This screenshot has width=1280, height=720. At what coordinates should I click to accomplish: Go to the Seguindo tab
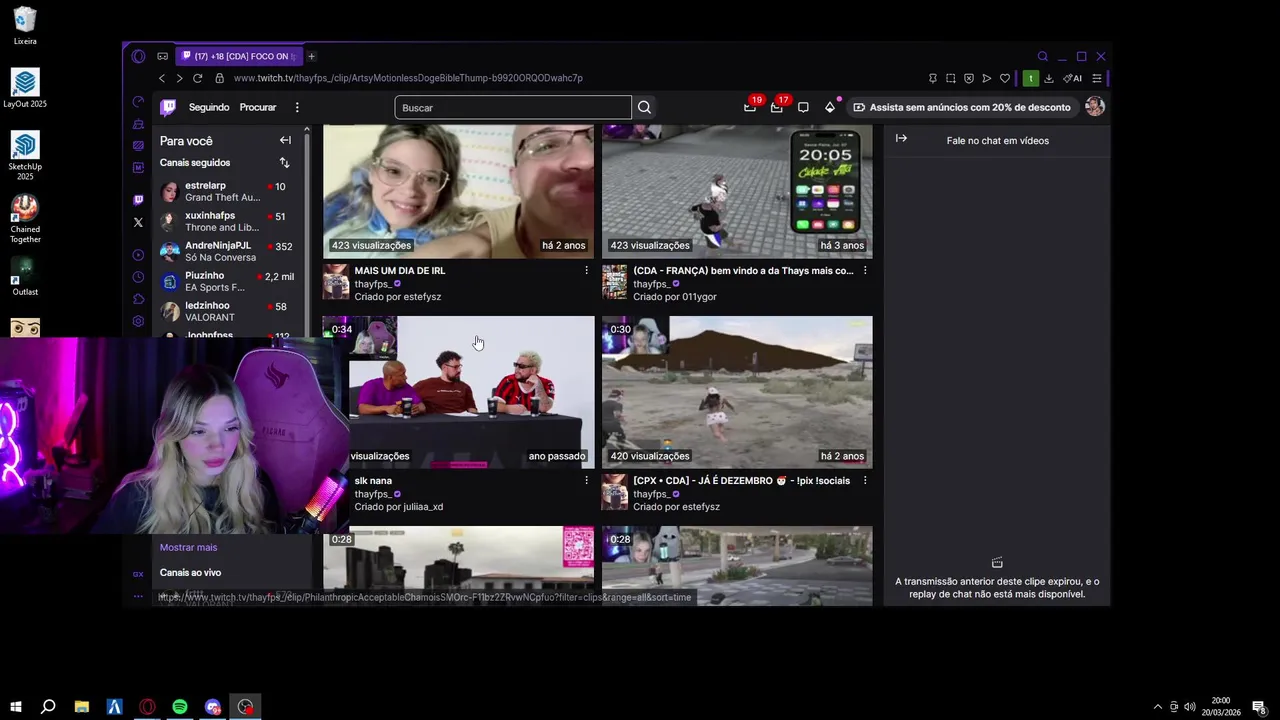209,107
